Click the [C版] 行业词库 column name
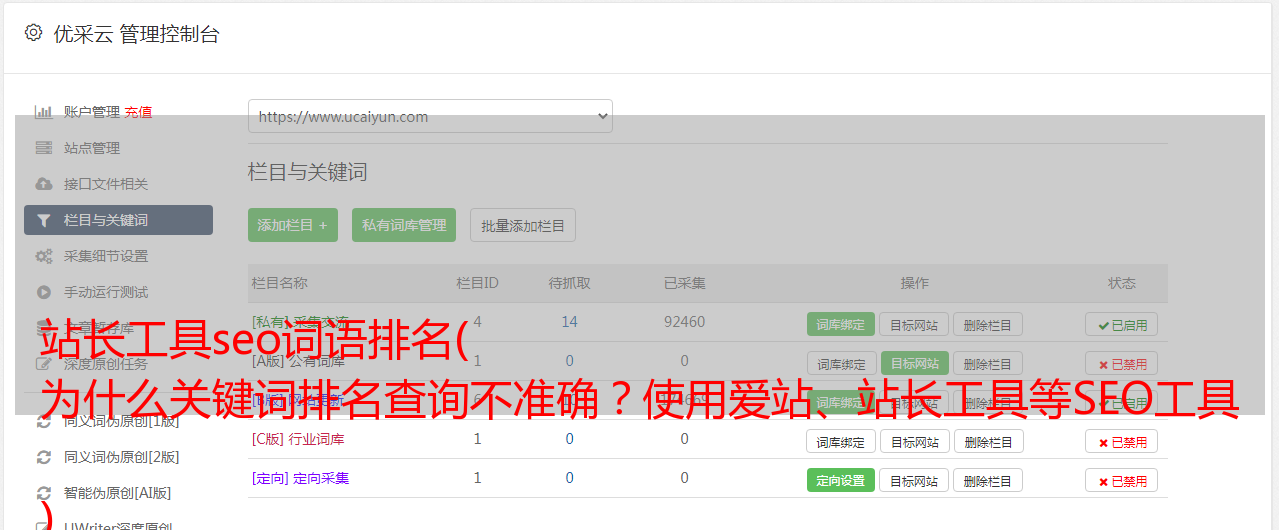 298,439
